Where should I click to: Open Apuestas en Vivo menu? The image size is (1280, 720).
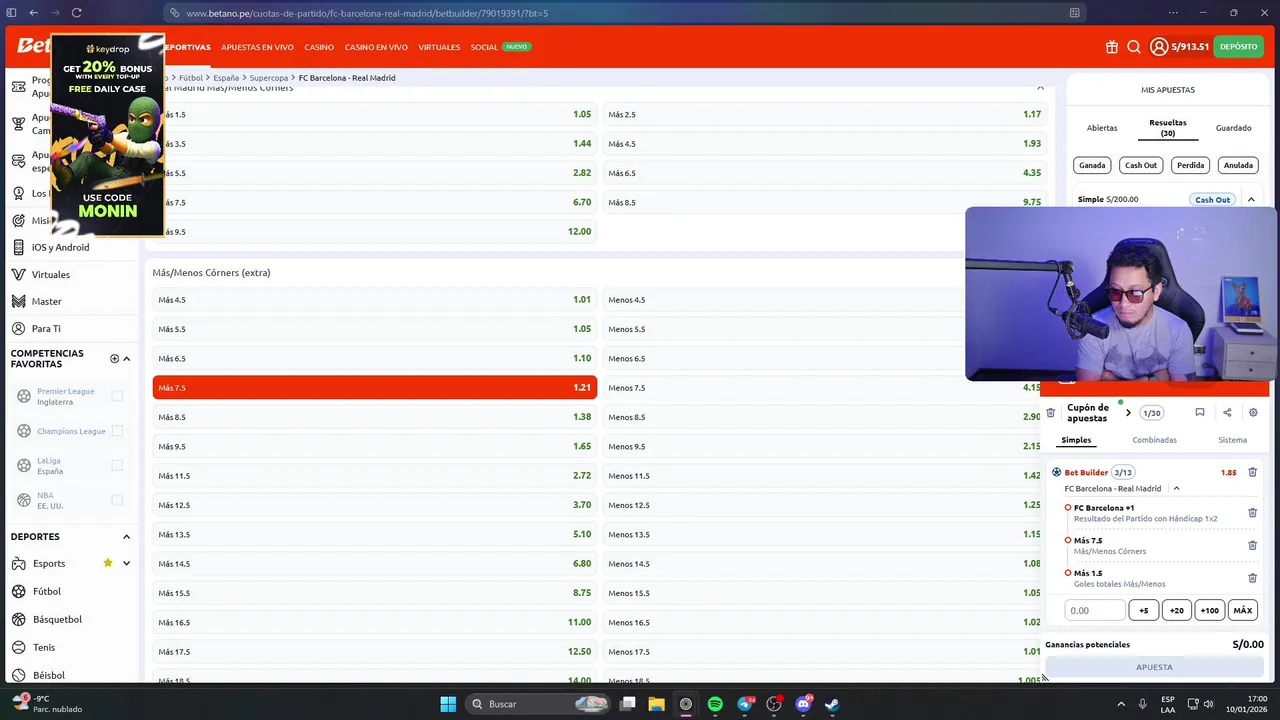click(257, 47)
